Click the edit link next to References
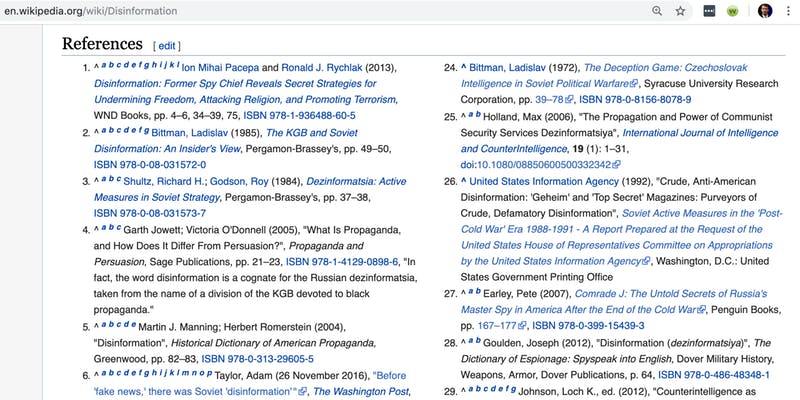 click(167, 46)
